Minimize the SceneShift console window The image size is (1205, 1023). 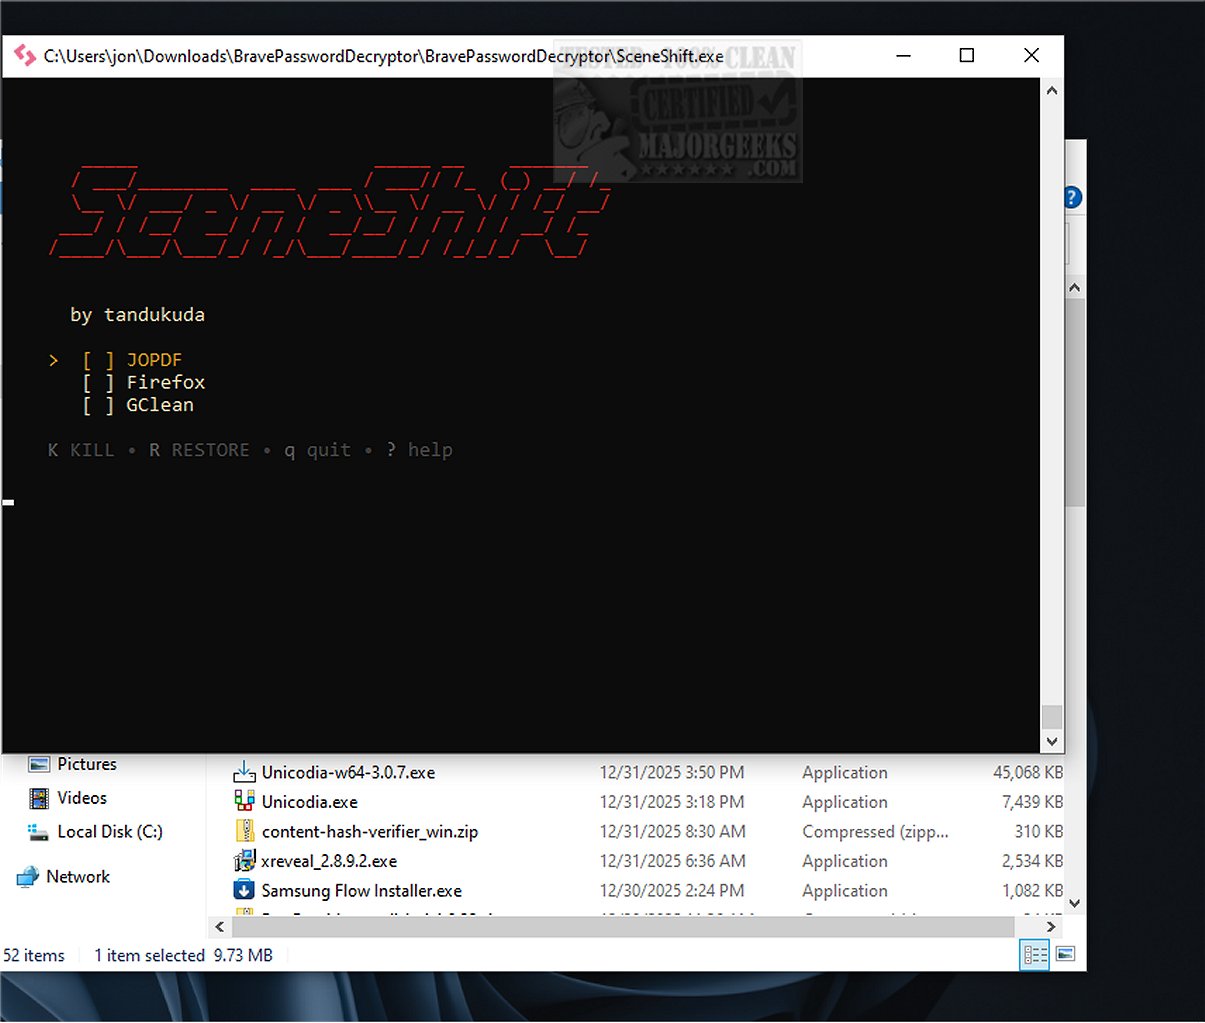pos(903,55)
